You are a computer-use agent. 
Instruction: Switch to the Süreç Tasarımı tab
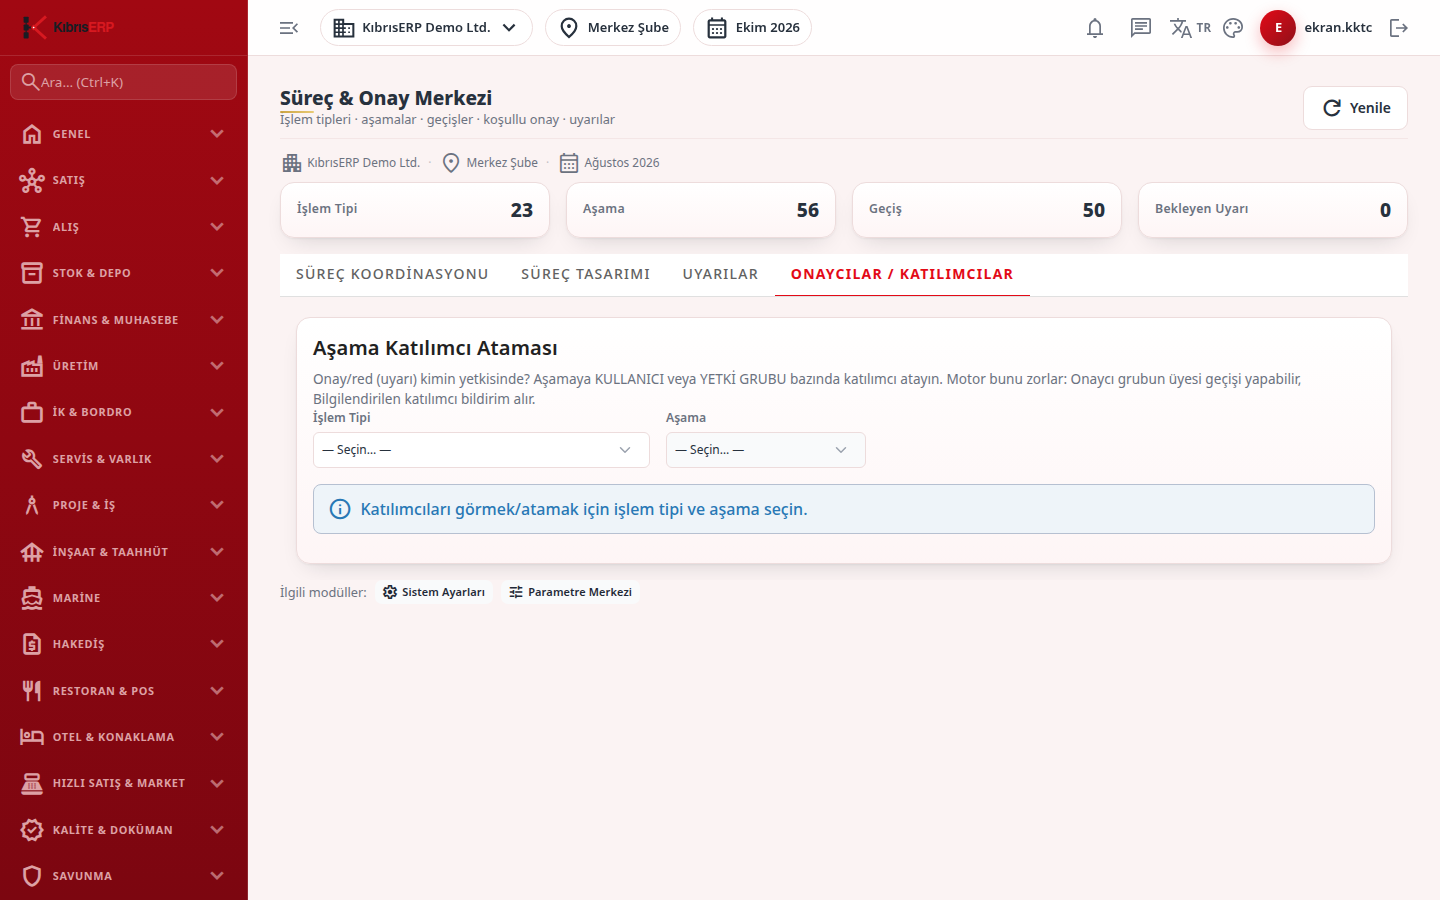pyautogui.click(x=586, y=274)
